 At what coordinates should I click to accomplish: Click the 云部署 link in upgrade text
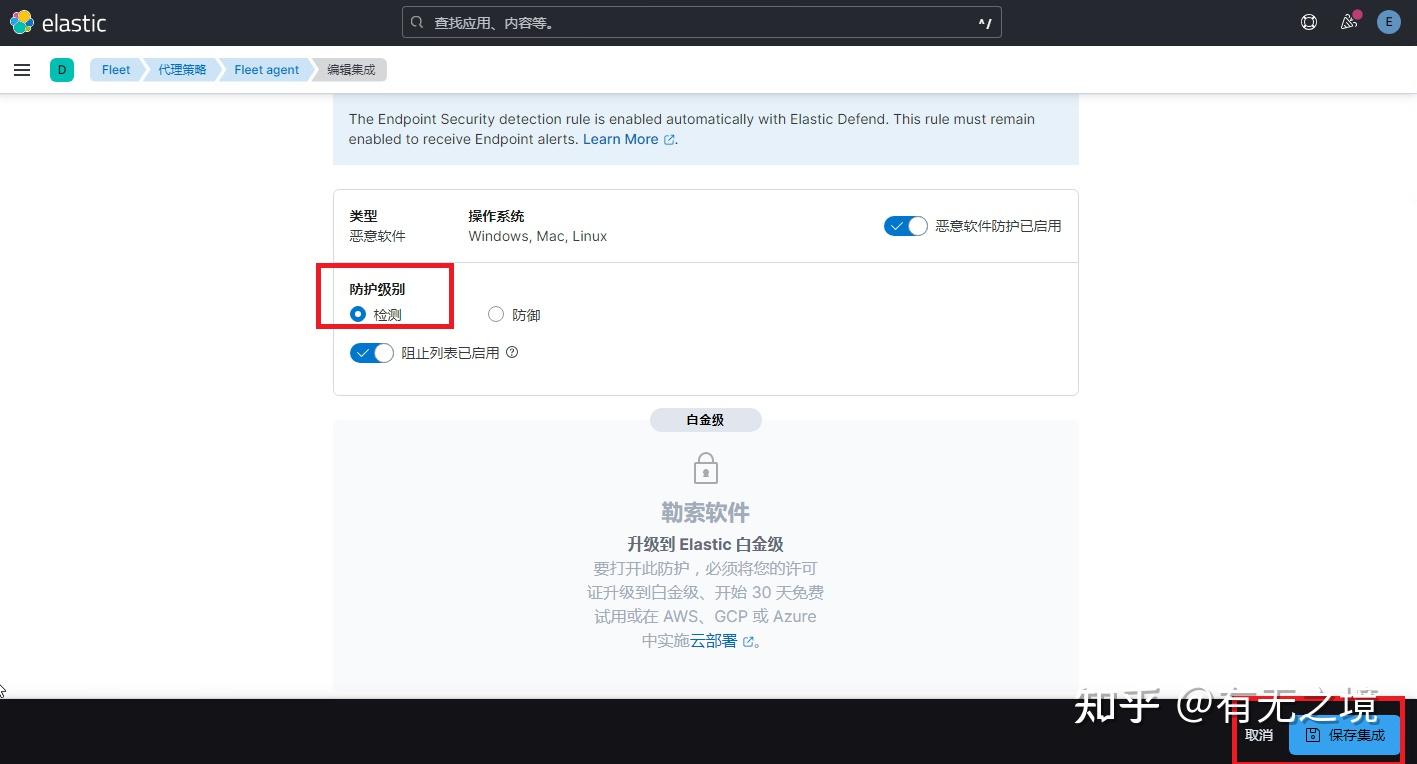[x=716, y=640]
